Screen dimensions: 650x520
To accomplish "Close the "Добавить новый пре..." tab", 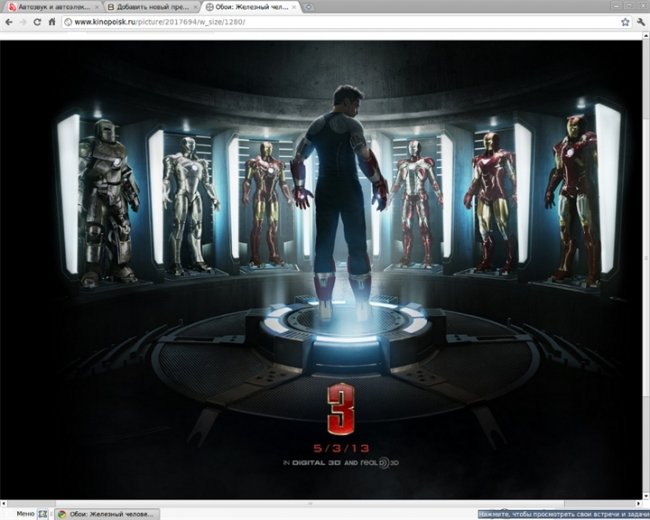I will tap(195, 7).
